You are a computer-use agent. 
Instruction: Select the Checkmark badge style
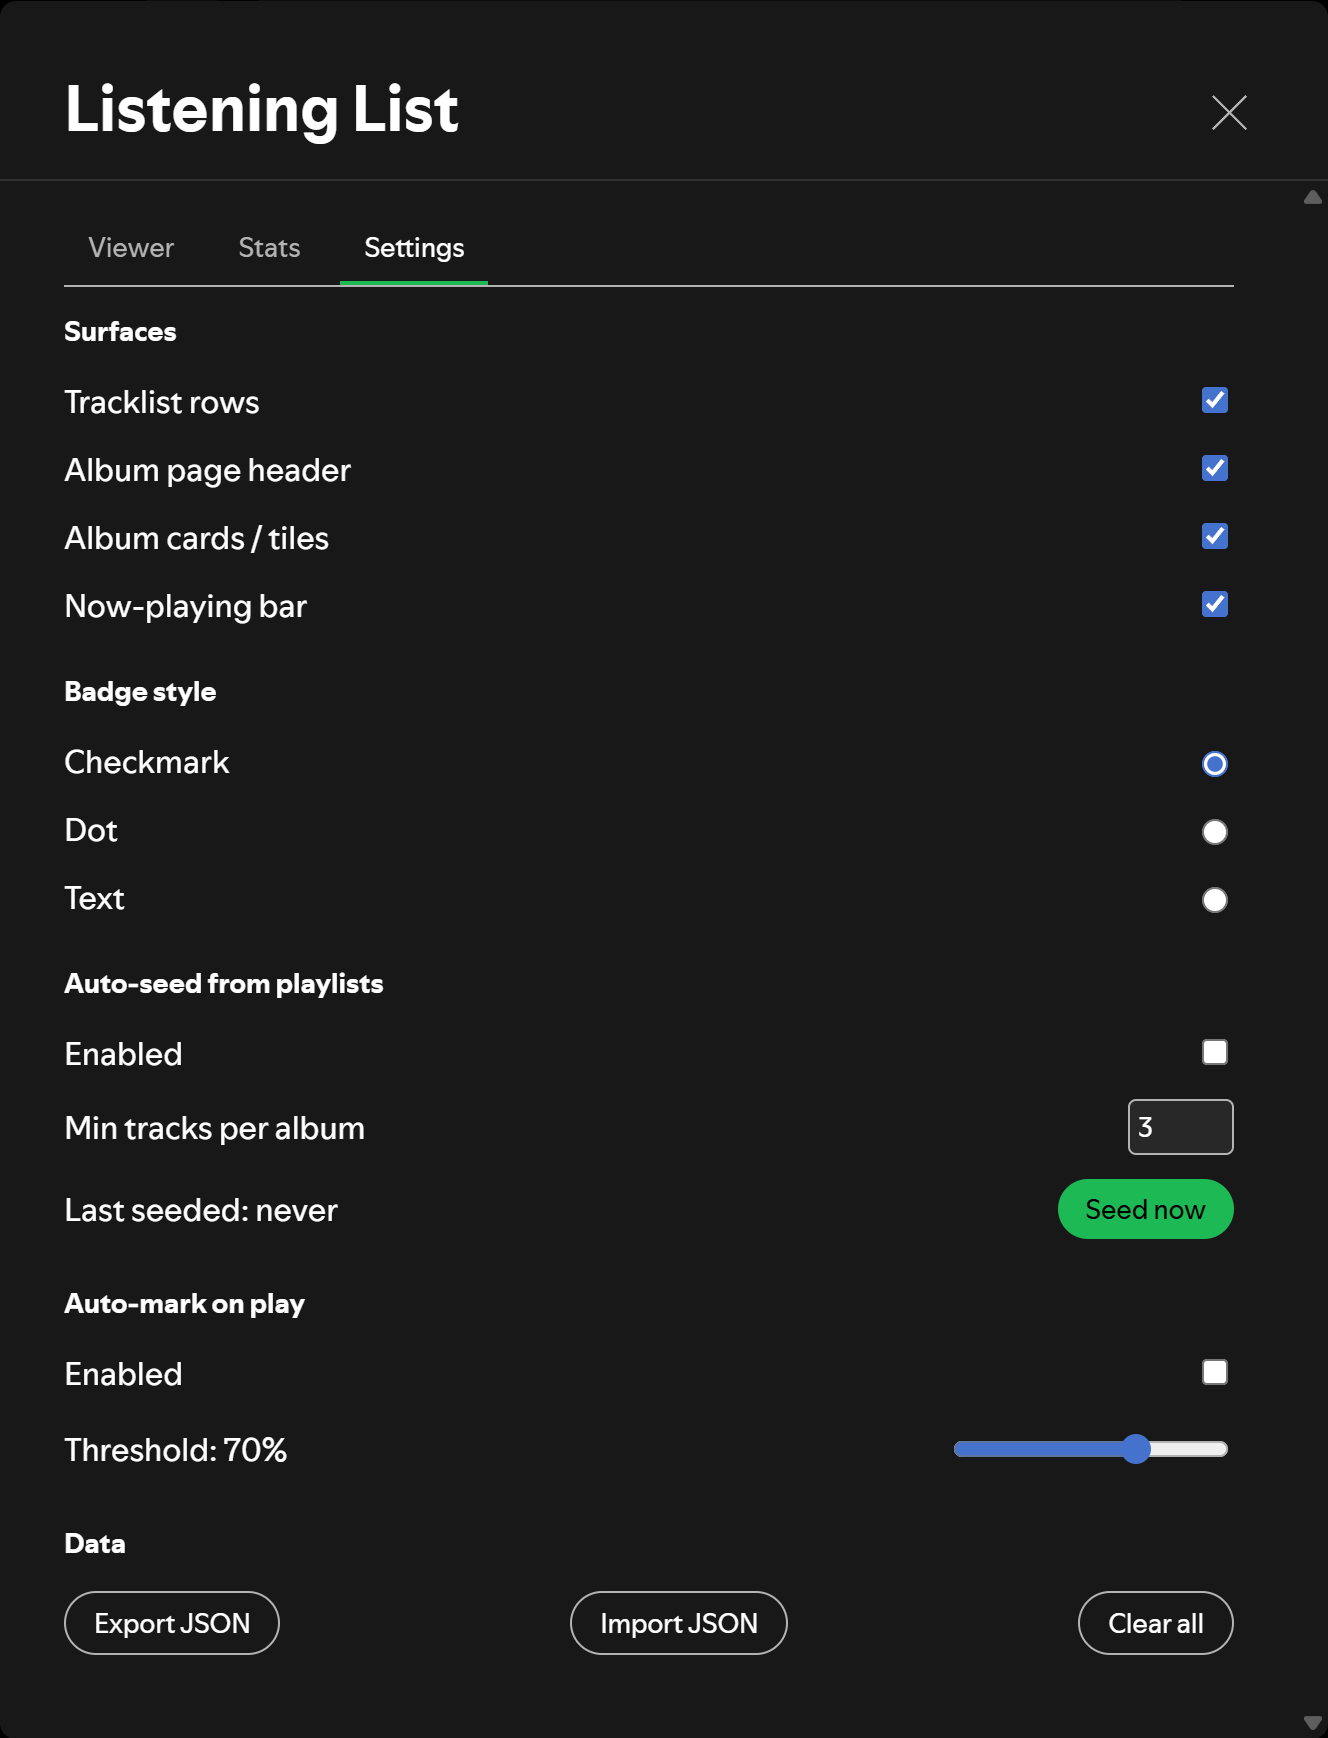point(1215,764)
